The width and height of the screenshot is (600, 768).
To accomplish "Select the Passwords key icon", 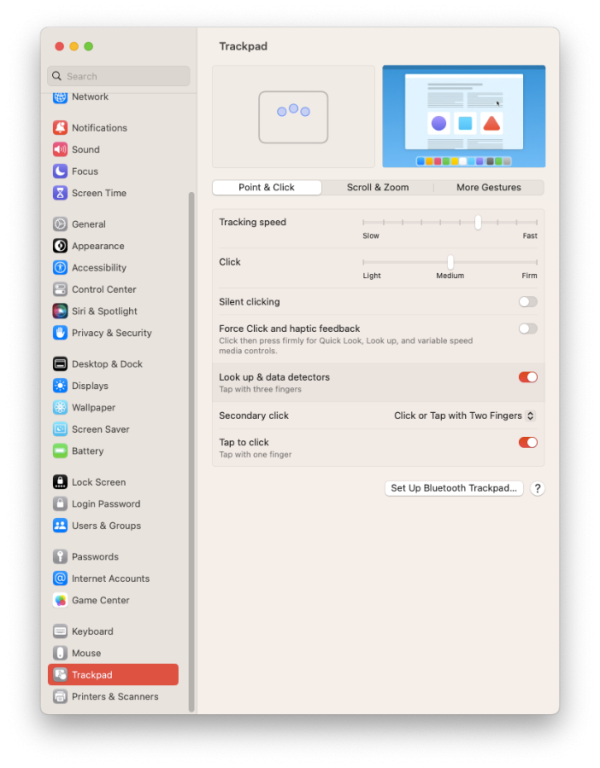I will 60,557.
